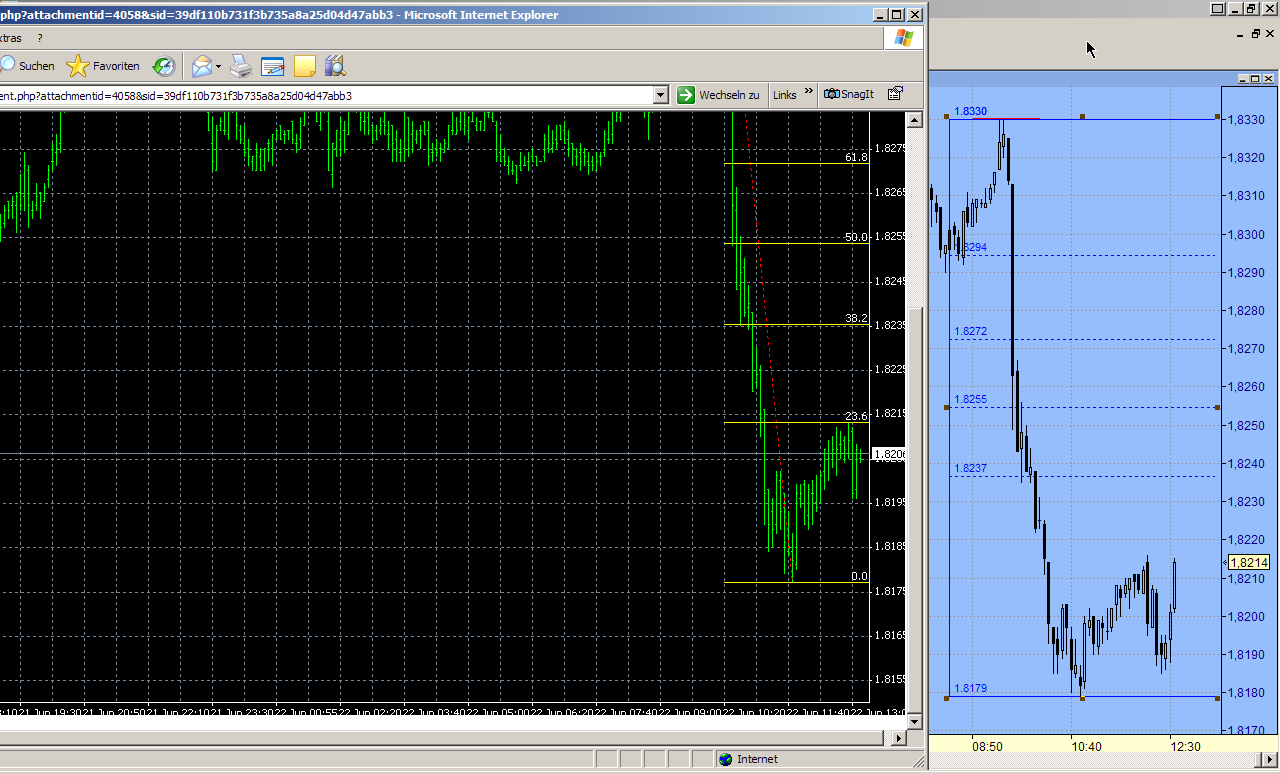Click the 1.8179 bottom level label
Image resolution: width=1280 pixels, height=774 pixels.
click(x=970, y=688)
